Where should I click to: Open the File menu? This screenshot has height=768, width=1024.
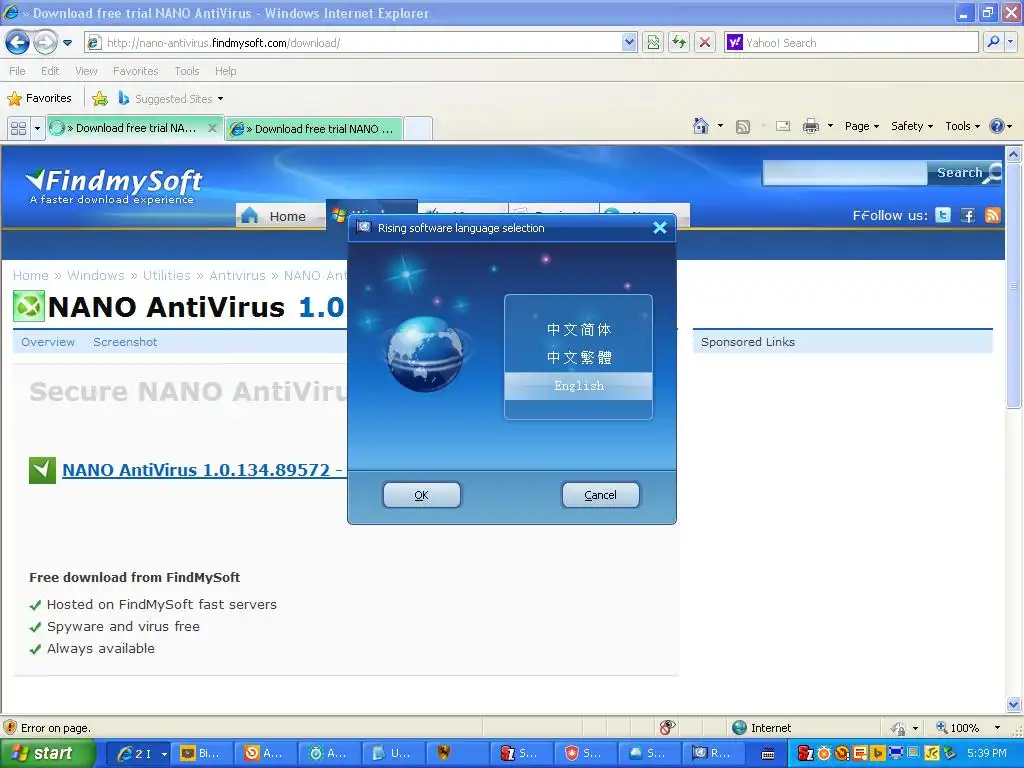[18, 71]
